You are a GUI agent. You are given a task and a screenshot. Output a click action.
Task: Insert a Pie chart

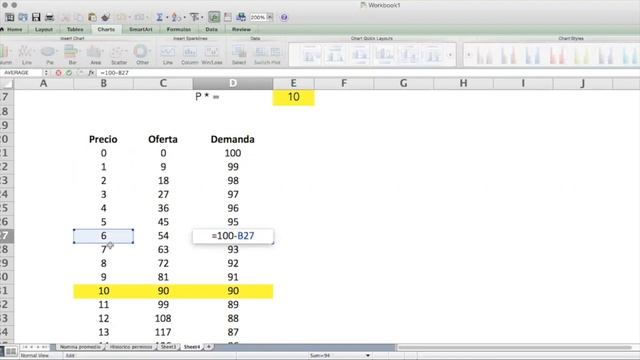[x=49, y=55]
